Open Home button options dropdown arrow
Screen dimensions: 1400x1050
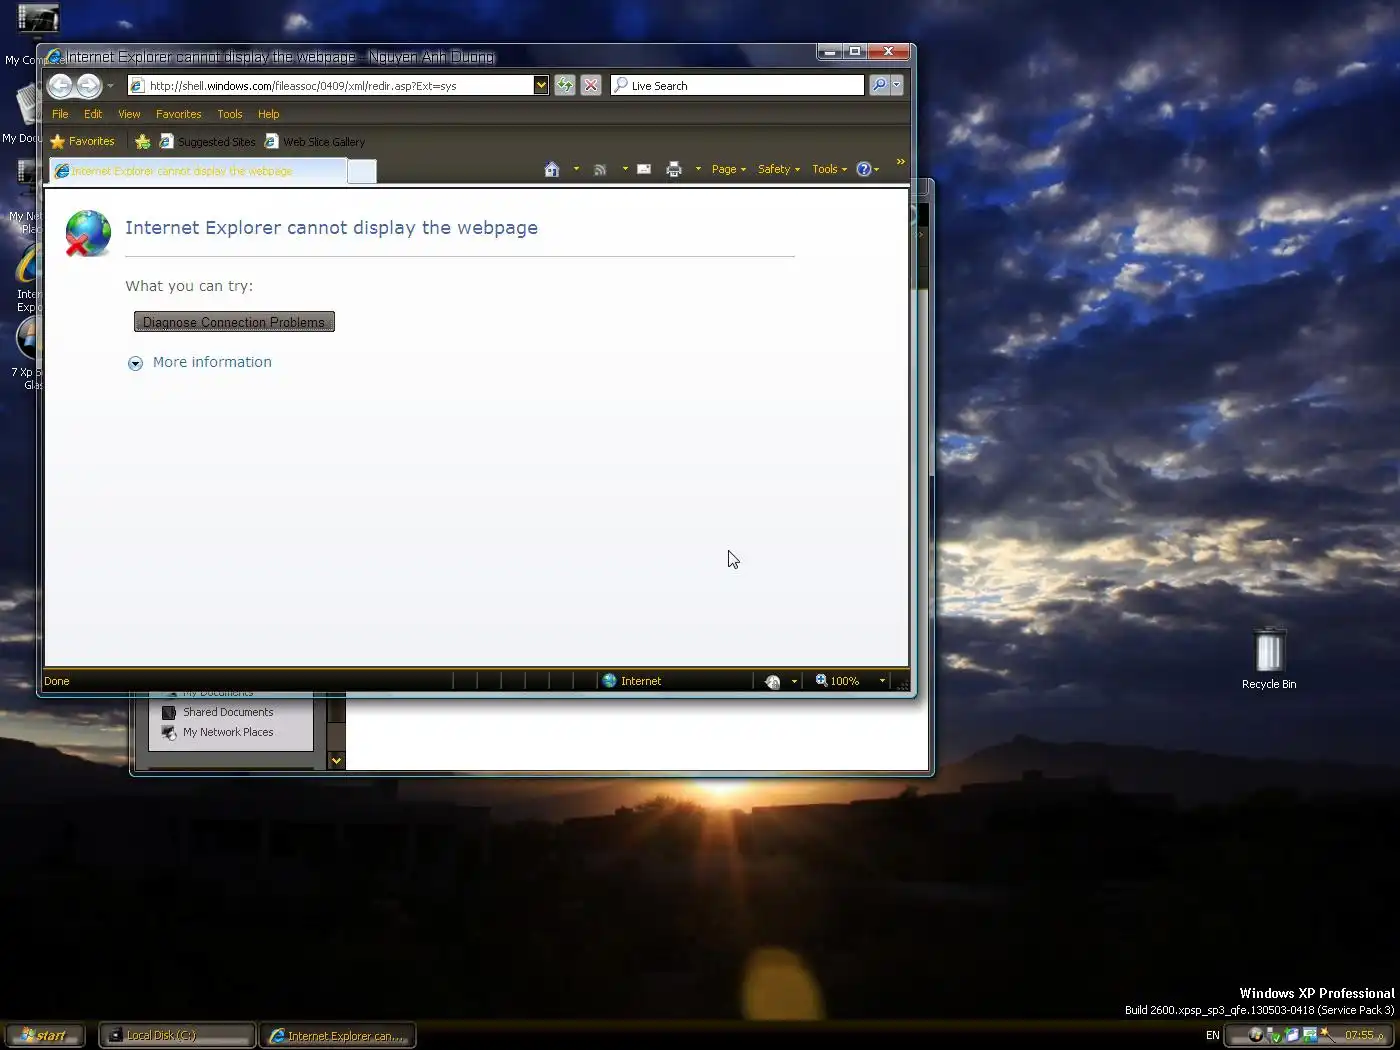click(x=576, y=169)
